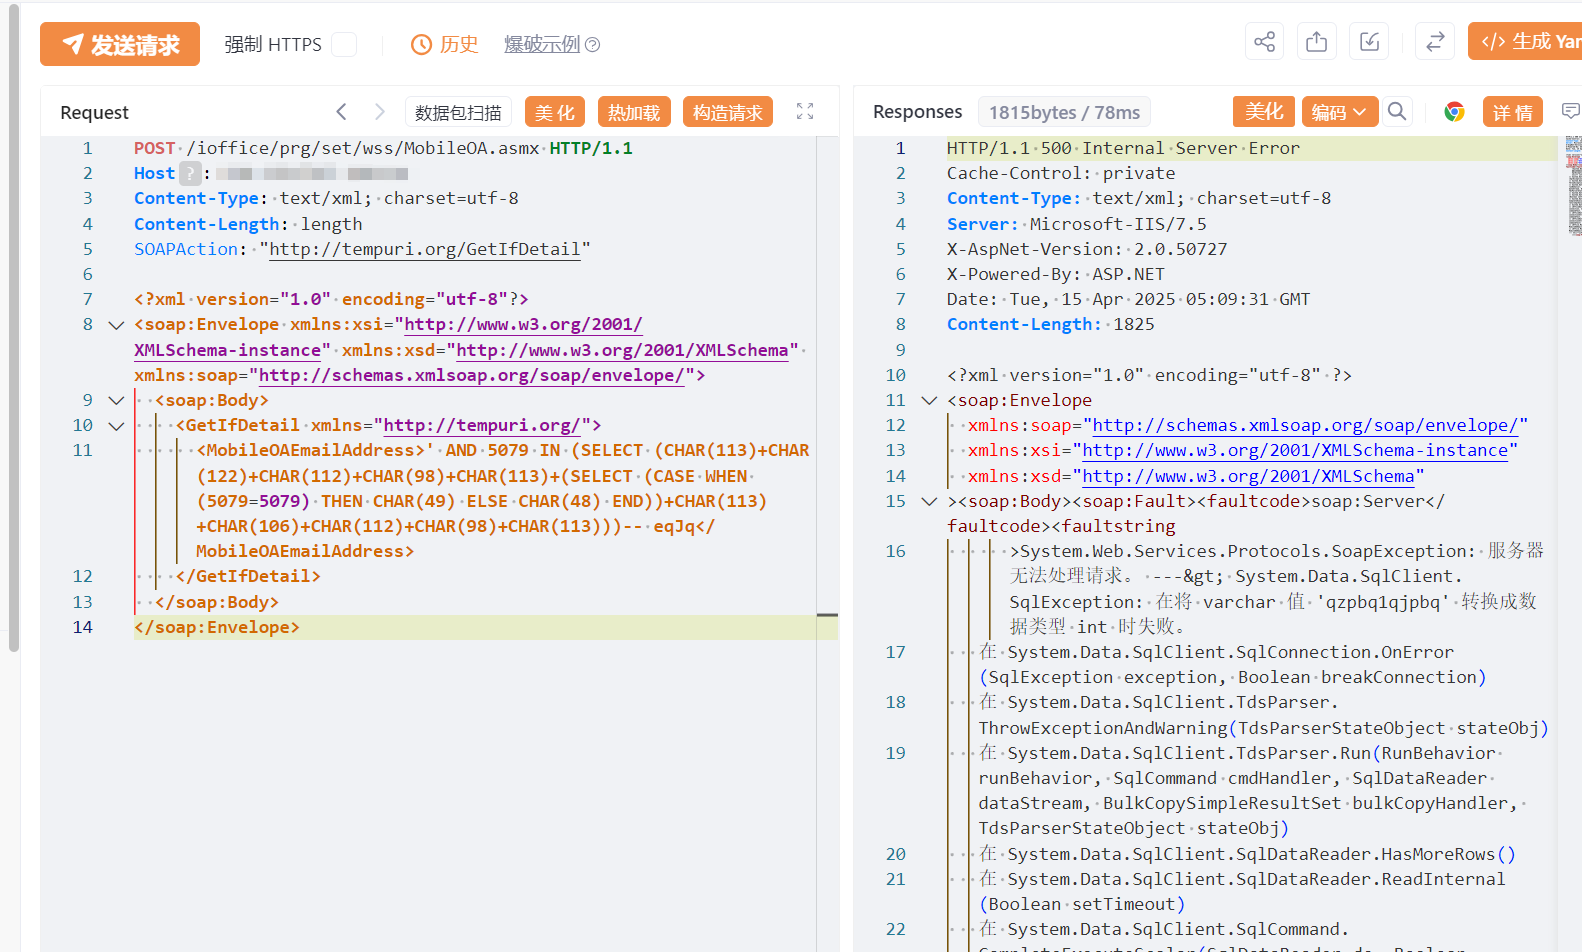
Task: Click the Responses panel title
Action: pyautogui.click(x=917, y=111)
